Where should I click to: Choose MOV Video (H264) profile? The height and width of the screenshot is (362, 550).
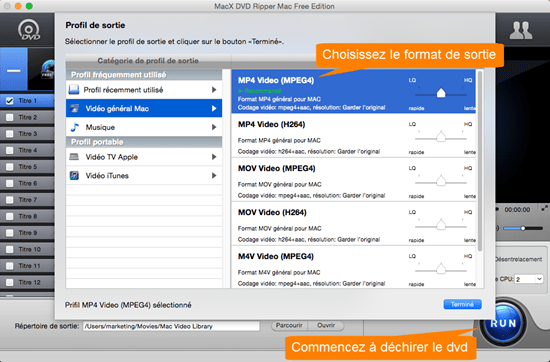coord(354,223)
